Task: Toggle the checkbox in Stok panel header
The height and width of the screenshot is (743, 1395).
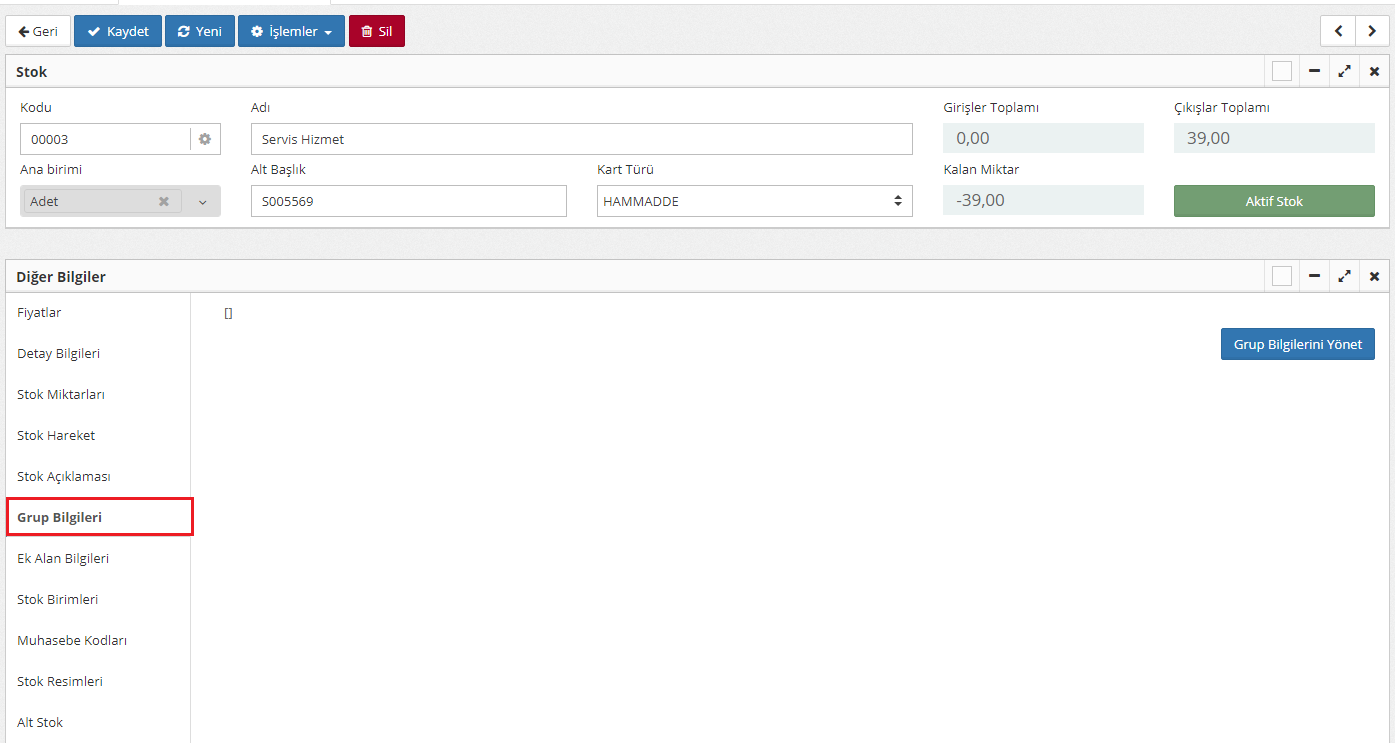Action: point(1282,72)
